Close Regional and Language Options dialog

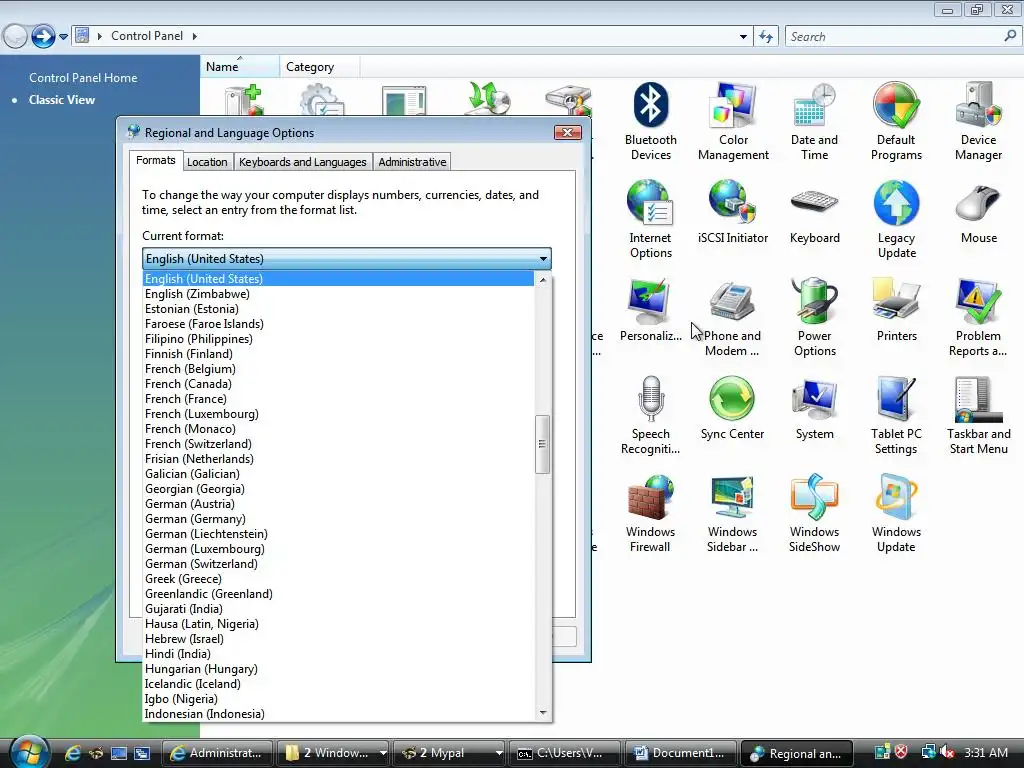coord(568,133)
